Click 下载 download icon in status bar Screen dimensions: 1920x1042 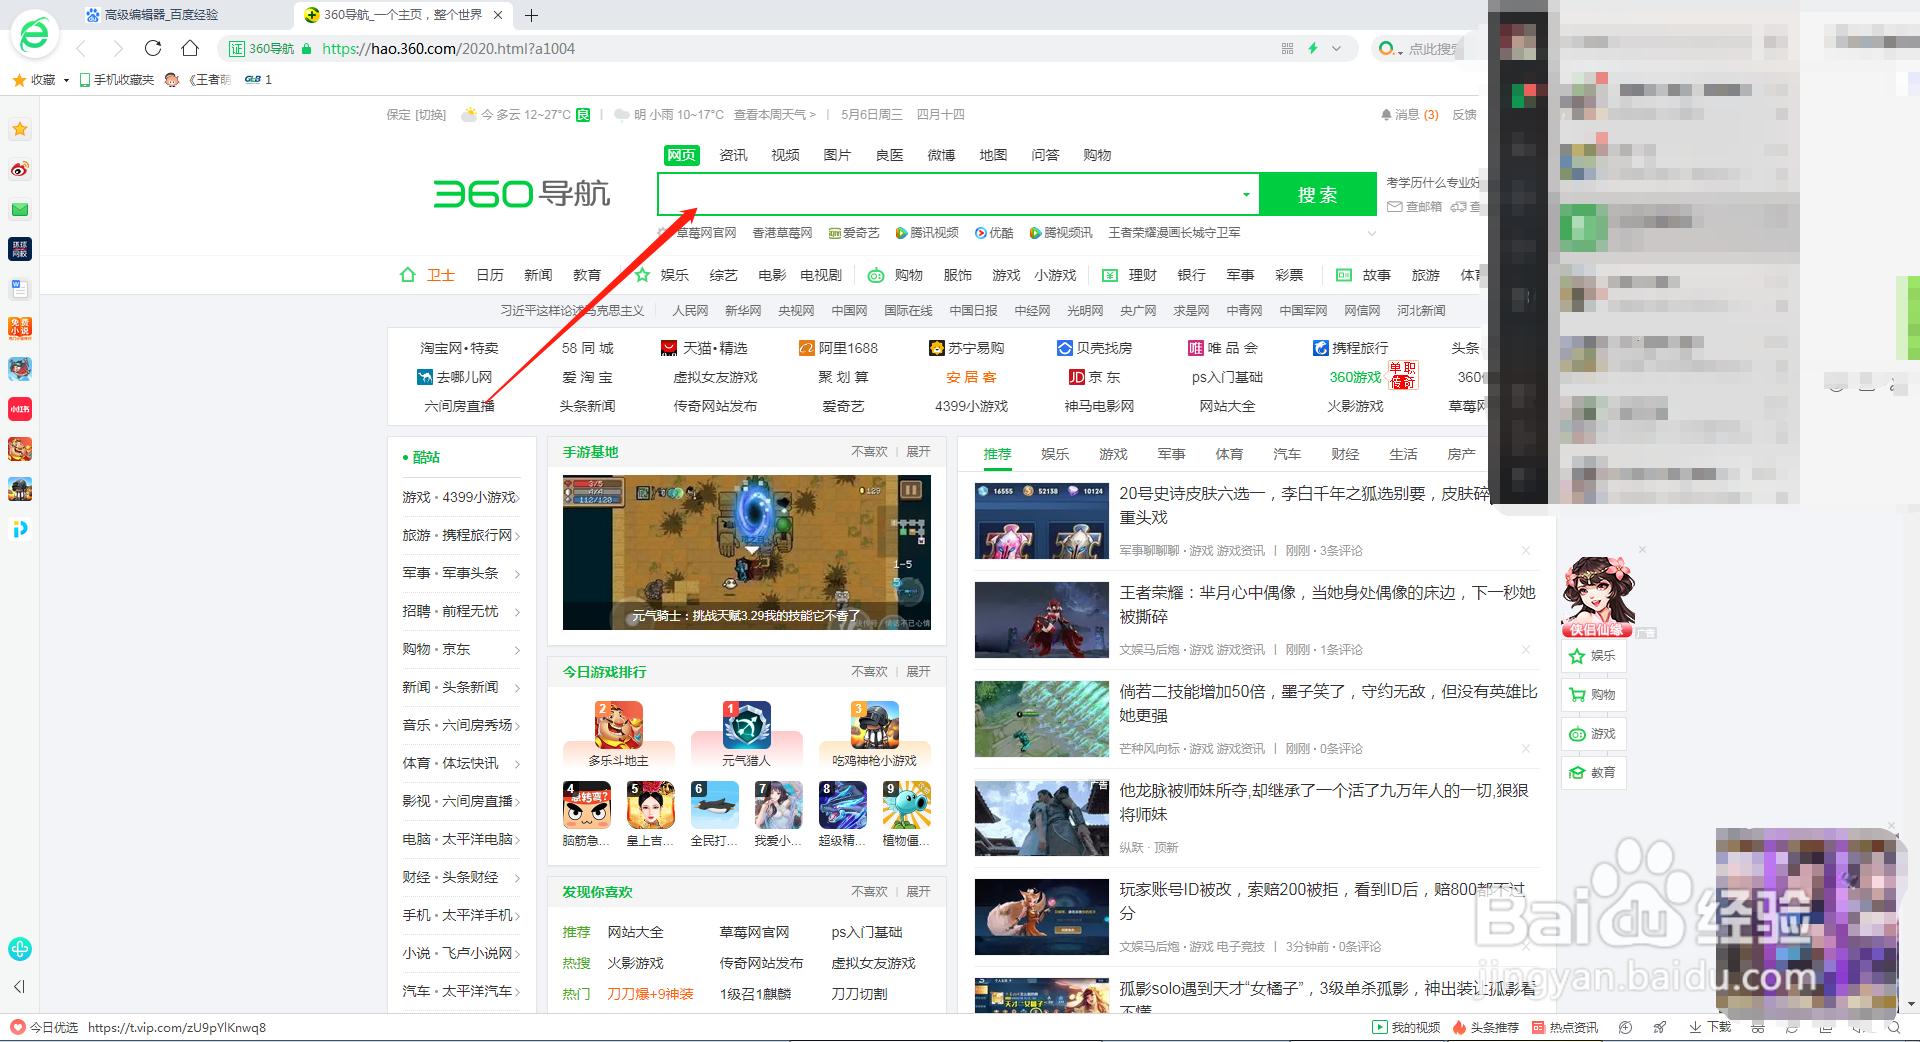pyautogui.click(x=1710, y=1027)
